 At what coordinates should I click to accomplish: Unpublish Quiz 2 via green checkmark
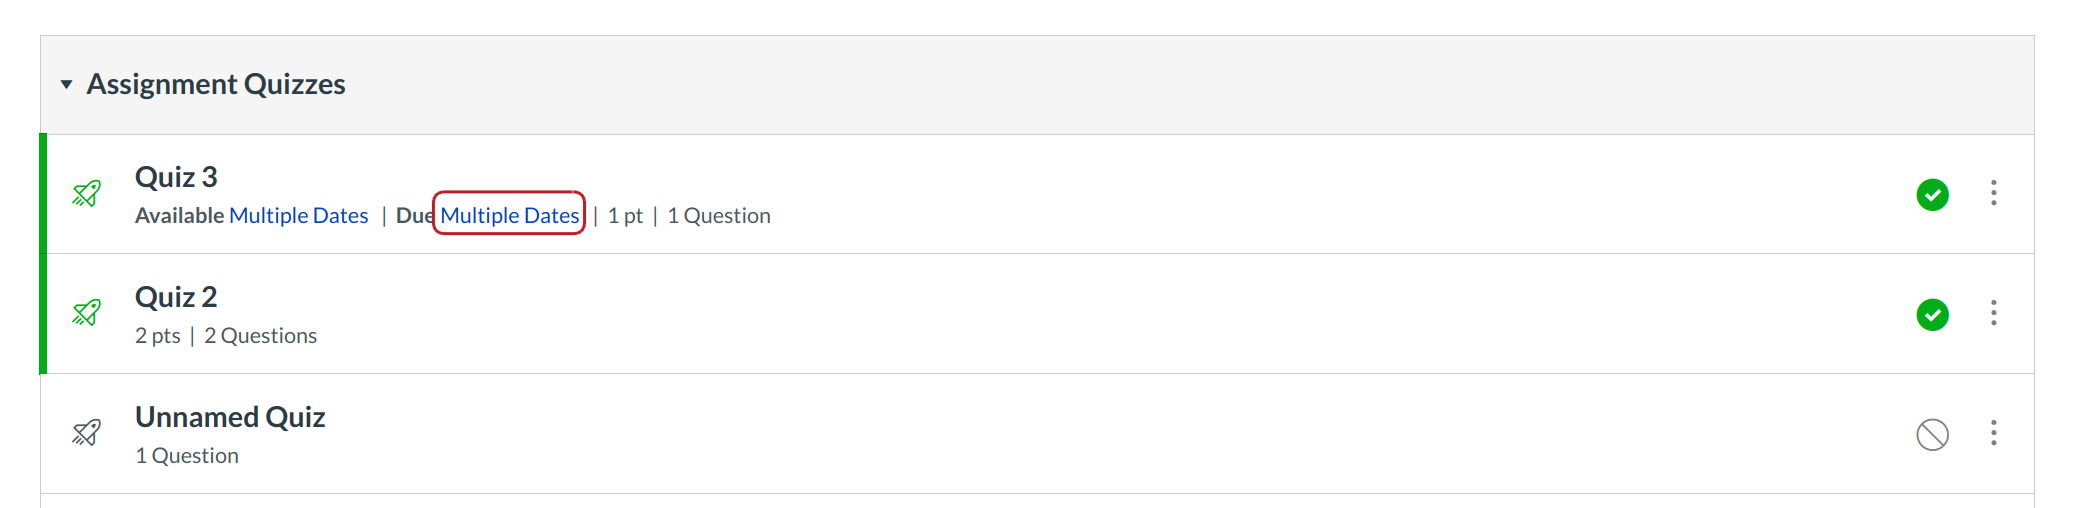1932,314
